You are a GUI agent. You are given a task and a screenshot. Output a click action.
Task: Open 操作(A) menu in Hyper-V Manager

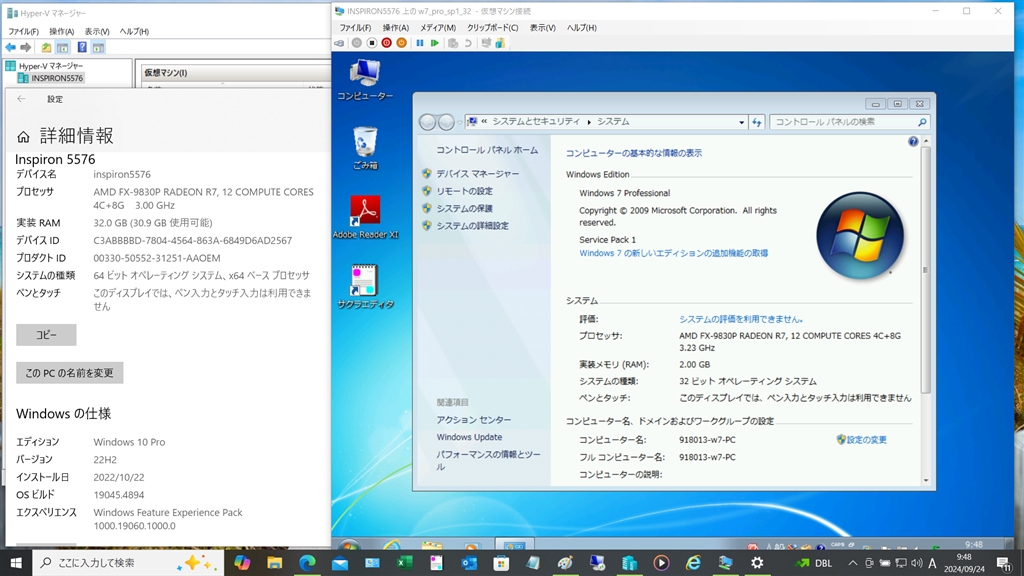tap(61, 31)
